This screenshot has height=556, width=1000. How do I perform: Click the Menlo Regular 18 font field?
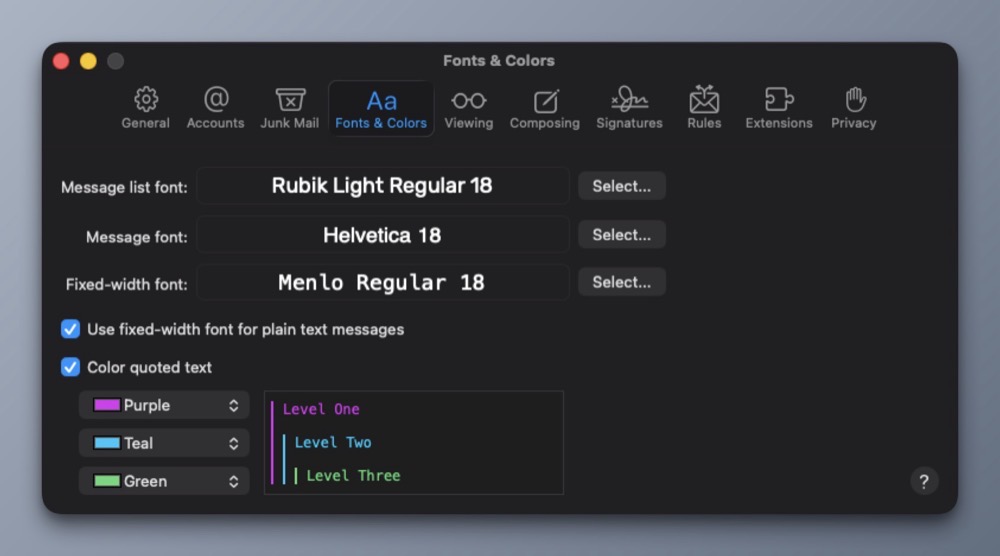tap(383, 282)
